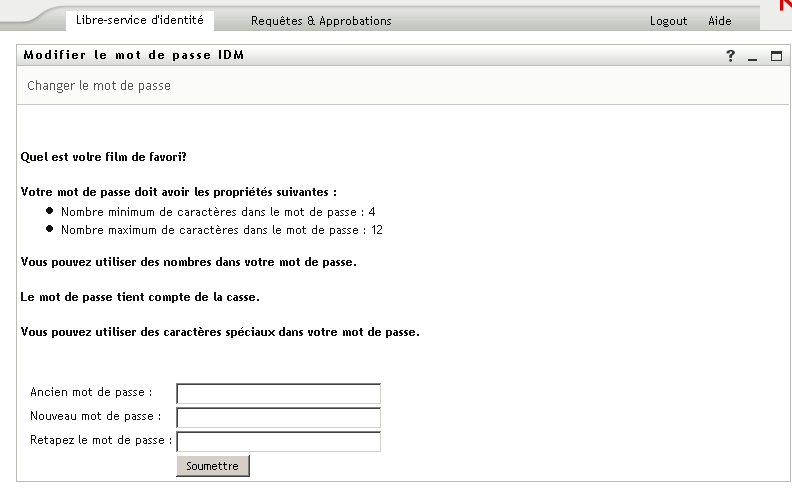Click the Modifier le mot de passe IDM title
This screenshot has width=792, height=502.
[134, 56]
